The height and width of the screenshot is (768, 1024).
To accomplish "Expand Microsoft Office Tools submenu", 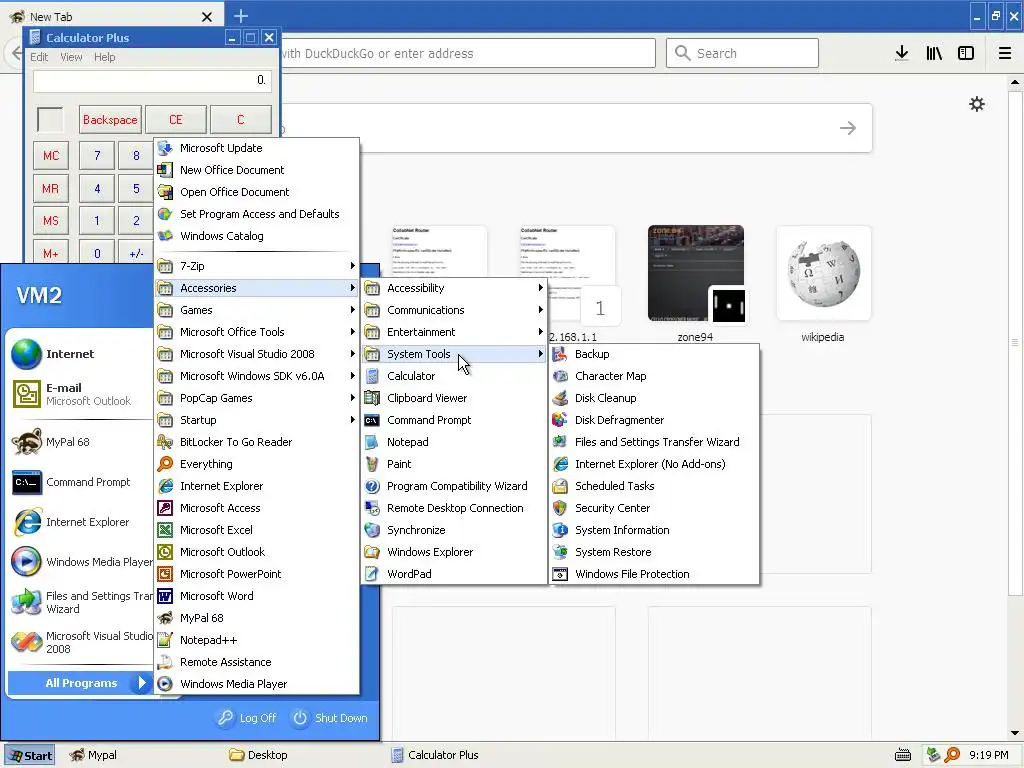I will tap(257, 332).
